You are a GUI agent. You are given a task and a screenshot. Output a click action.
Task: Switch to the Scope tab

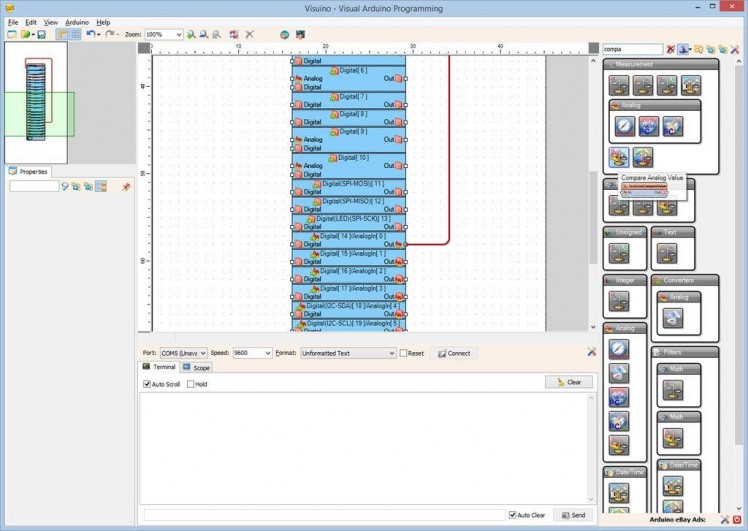(x=196, y=368)
